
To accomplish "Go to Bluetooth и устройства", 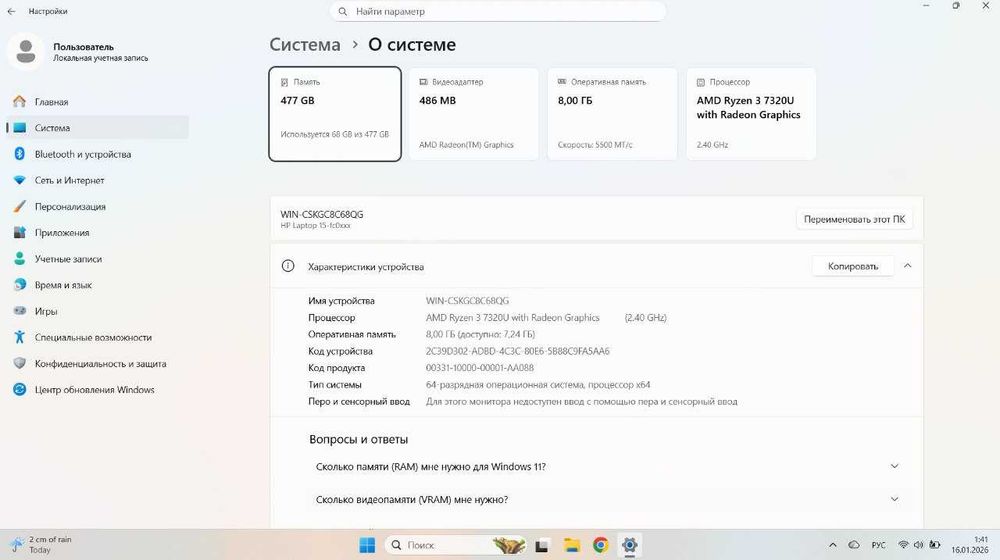I will [x=98, y=154].
